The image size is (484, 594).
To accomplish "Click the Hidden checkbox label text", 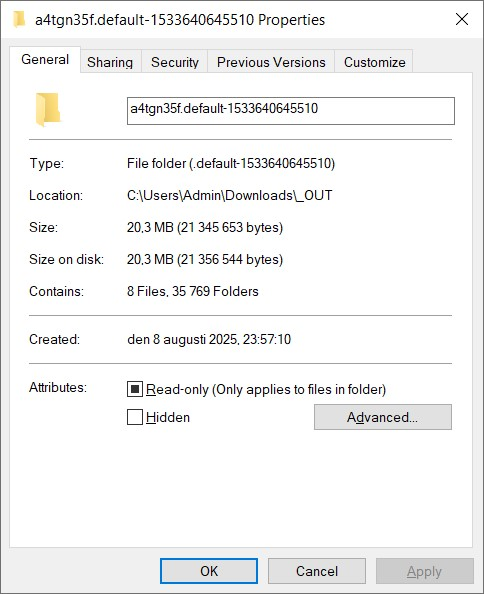I will [x=168, y=417].
